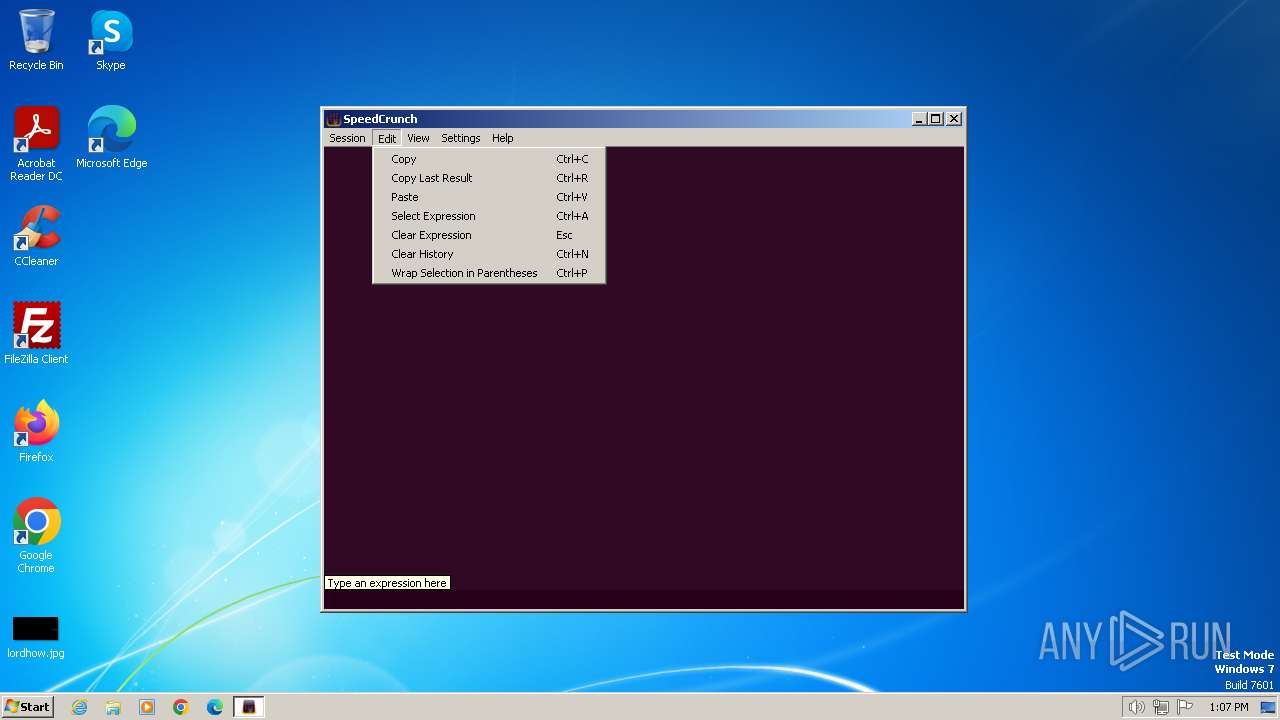Click the expression input field
This screenshot has width=1280, height=720.
pos(644,599)
